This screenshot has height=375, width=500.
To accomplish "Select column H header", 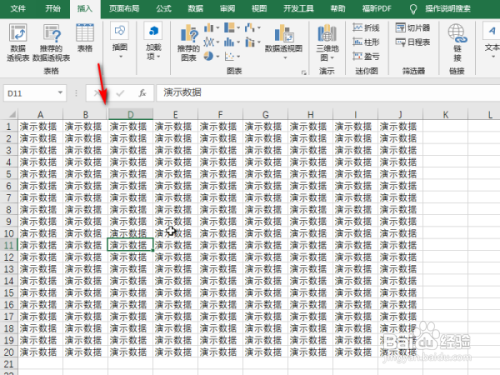I will click(310, 115).
